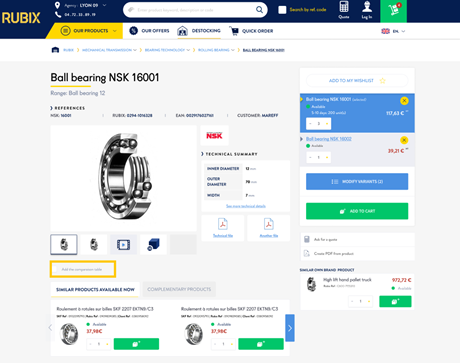This screenshot has height=363, width=460.
Task: Increase quantity for NSK 16001
Action: 327,124
